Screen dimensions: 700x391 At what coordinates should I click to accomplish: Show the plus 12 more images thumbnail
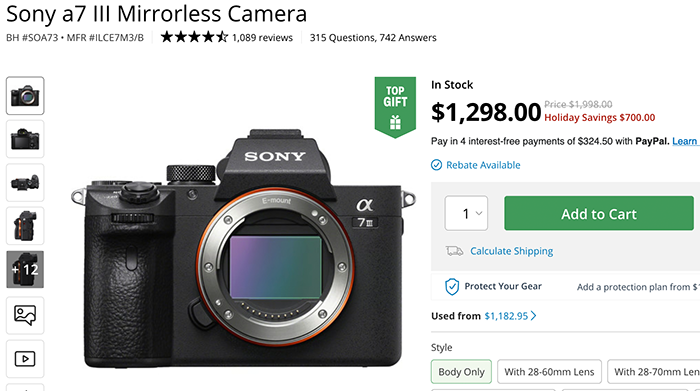tap(25, 270)
